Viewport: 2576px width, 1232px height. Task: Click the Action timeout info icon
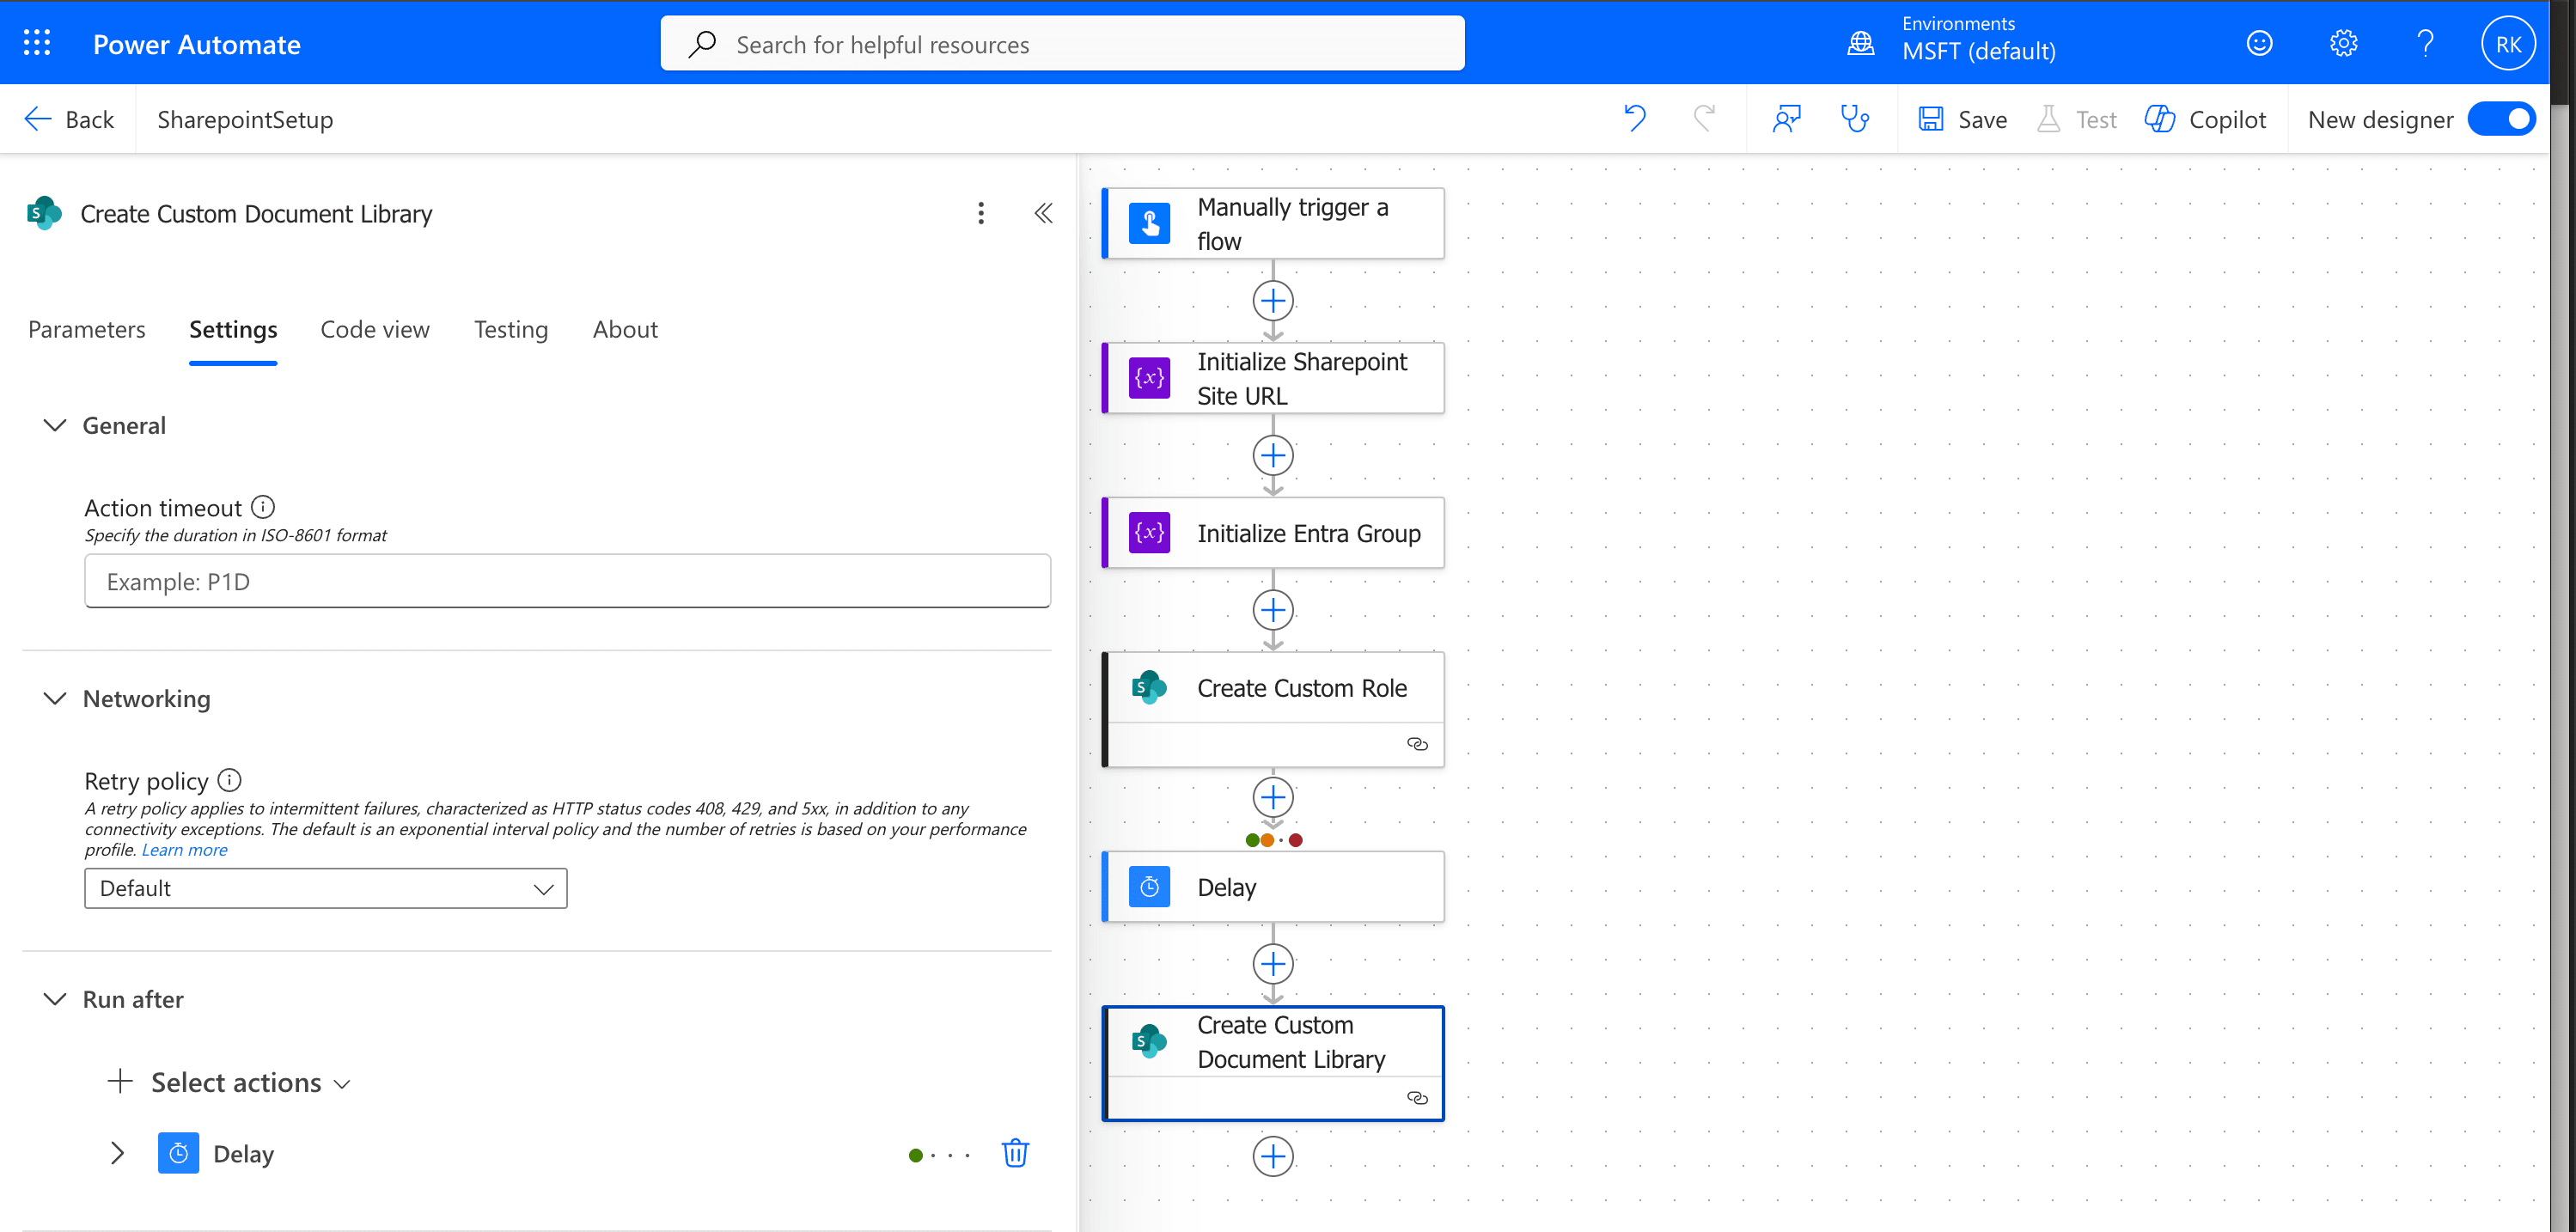(263, 507)
